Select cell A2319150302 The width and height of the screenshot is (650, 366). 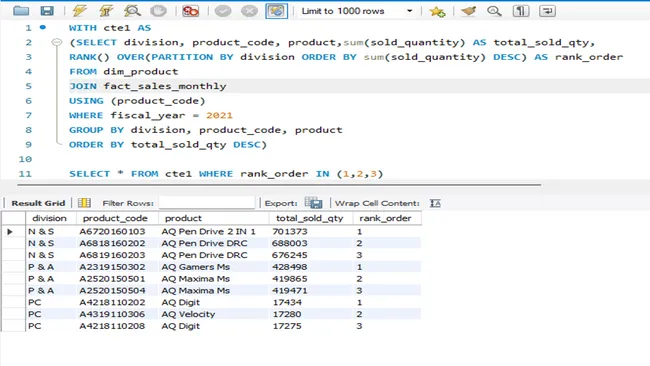[112, 267]
